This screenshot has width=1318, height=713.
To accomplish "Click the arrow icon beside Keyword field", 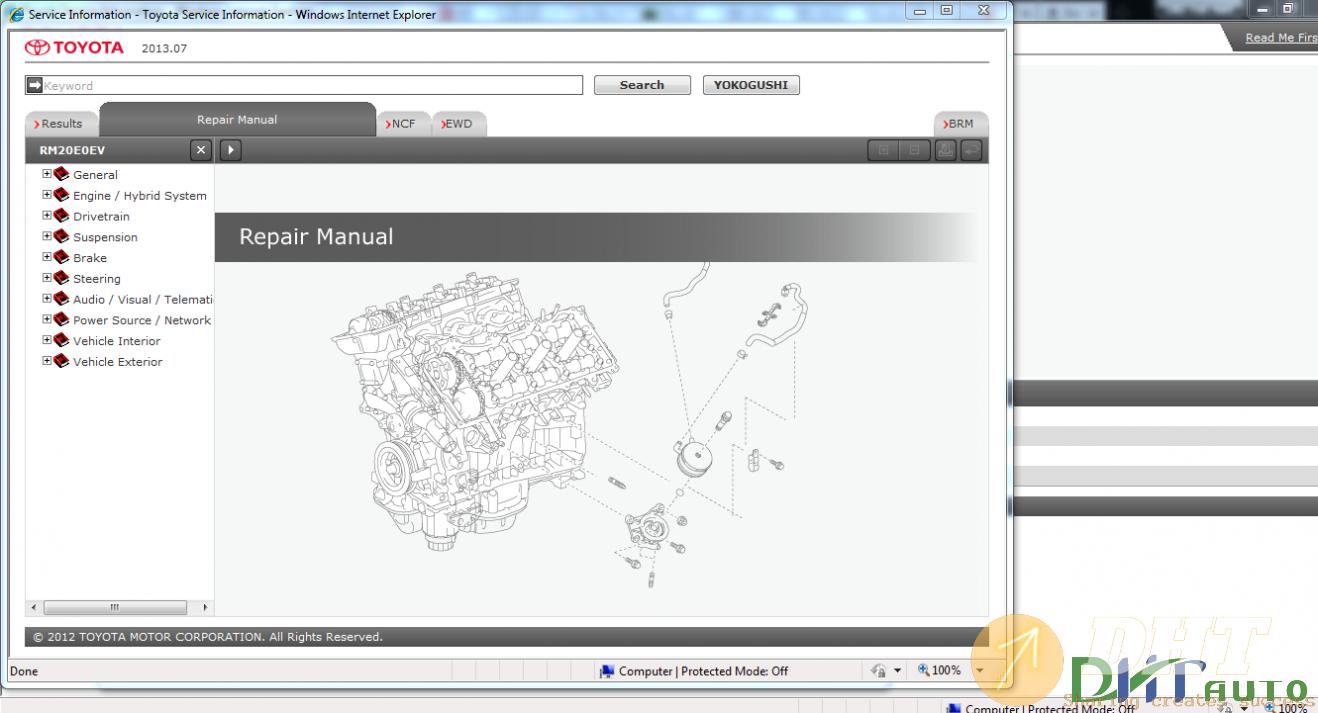I will tap(34, 85).
